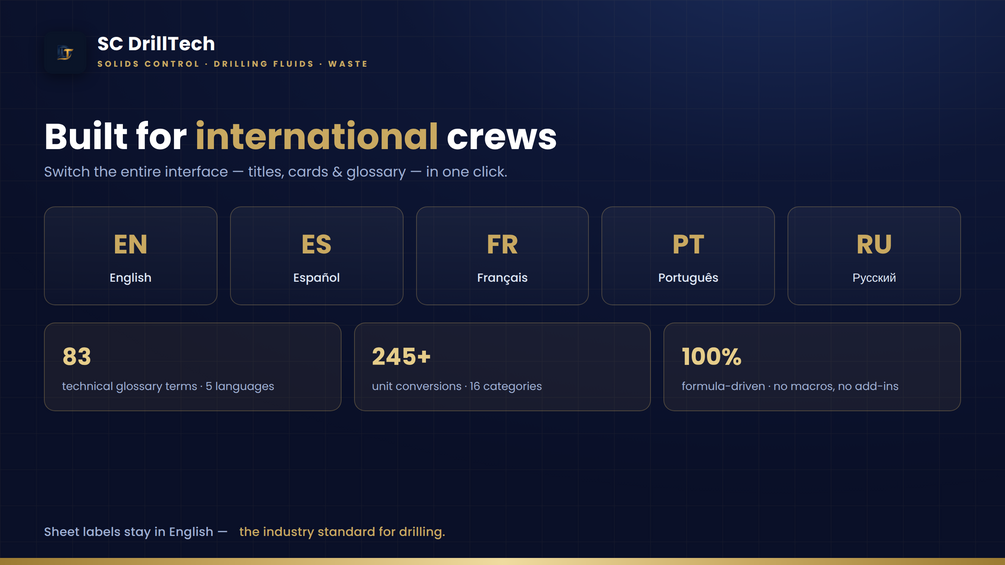Click the large RU code letters

[x=874, y=244]
